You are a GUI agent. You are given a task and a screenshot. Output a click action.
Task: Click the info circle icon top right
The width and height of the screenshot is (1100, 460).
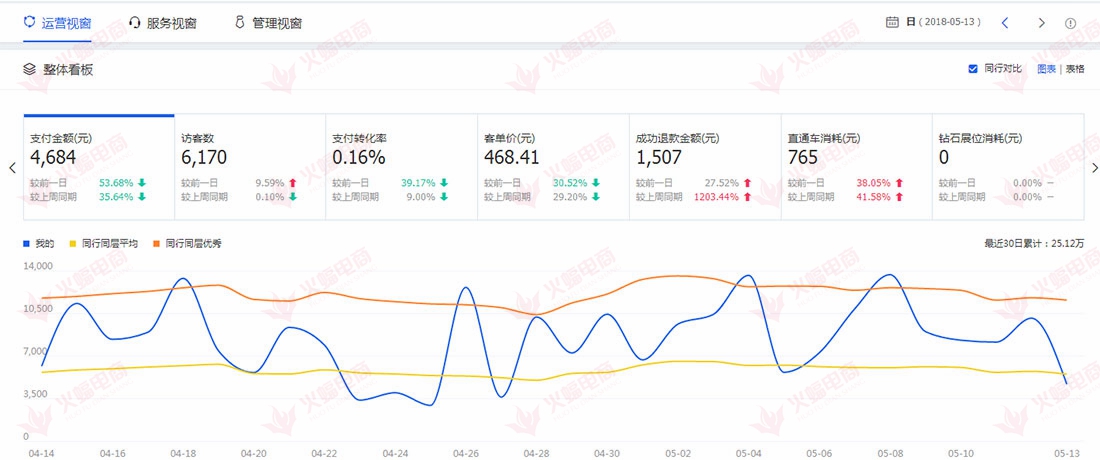1071,22
